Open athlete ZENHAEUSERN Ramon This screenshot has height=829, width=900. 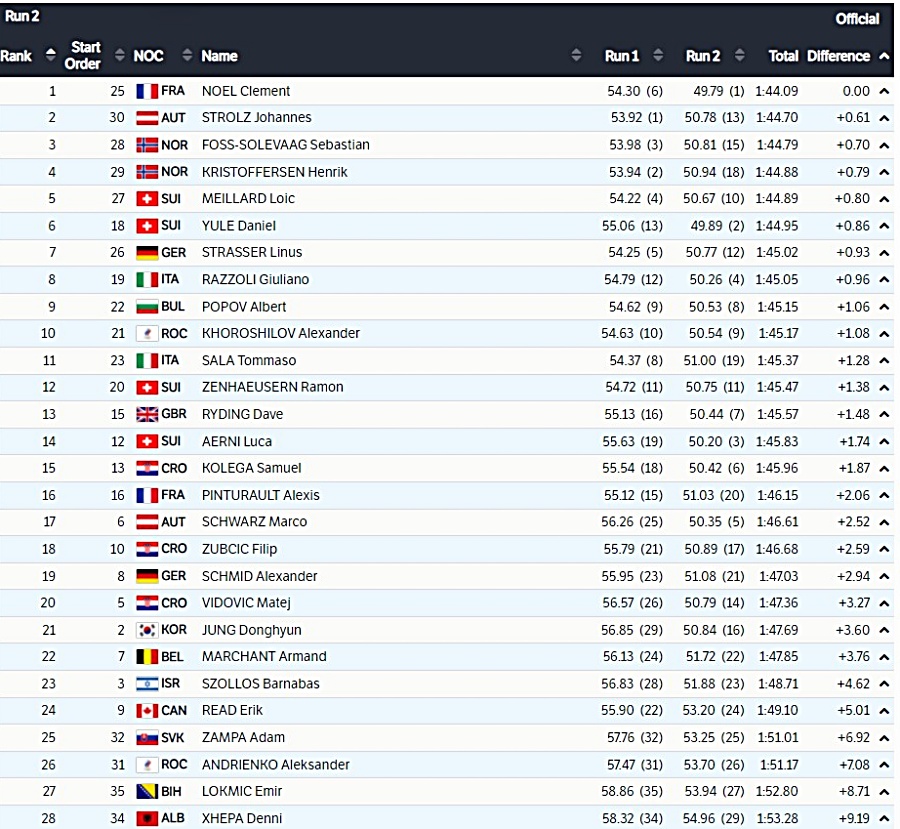(x=273, y=388)
